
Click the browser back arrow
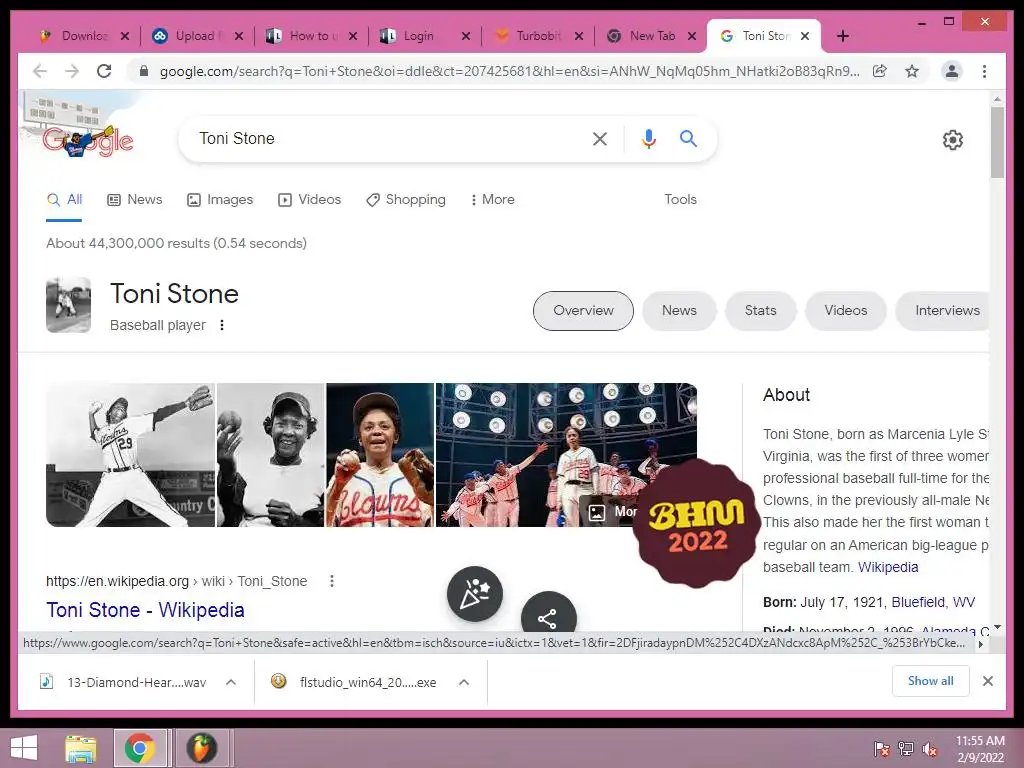[40, 71]
